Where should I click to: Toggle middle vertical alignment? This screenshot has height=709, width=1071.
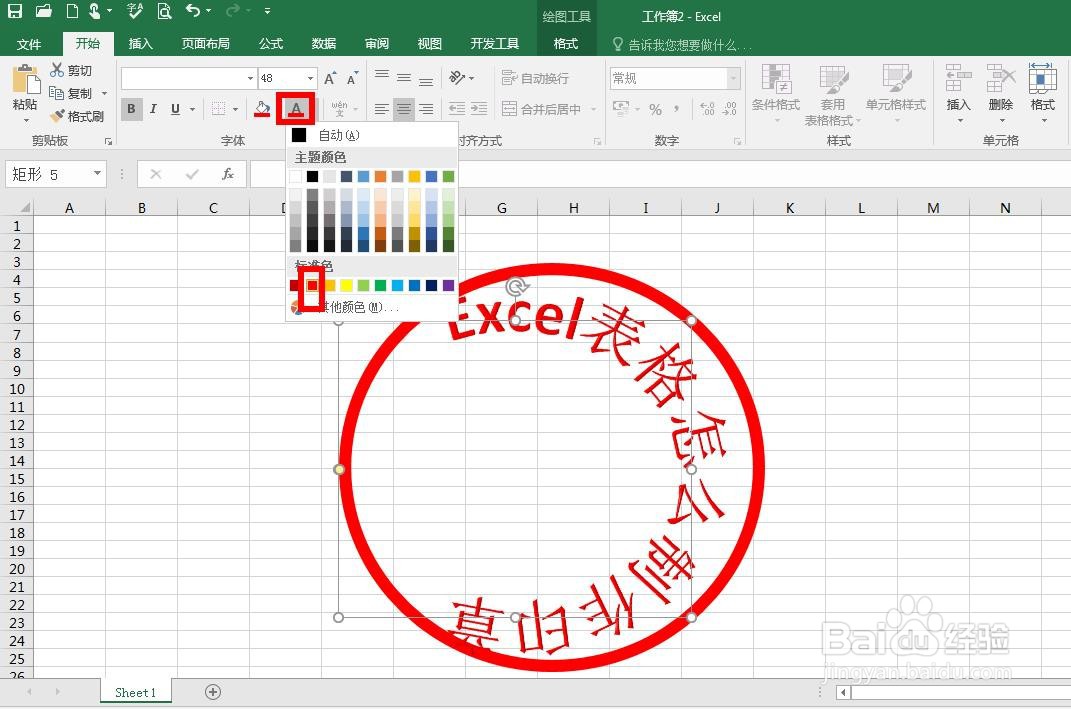(x=404, y=78)
